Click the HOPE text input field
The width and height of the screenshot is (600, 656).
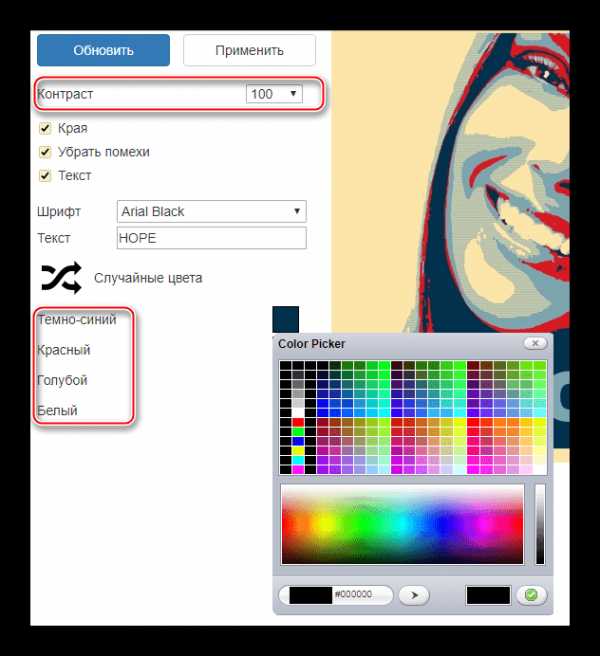[x=211, y=238]
